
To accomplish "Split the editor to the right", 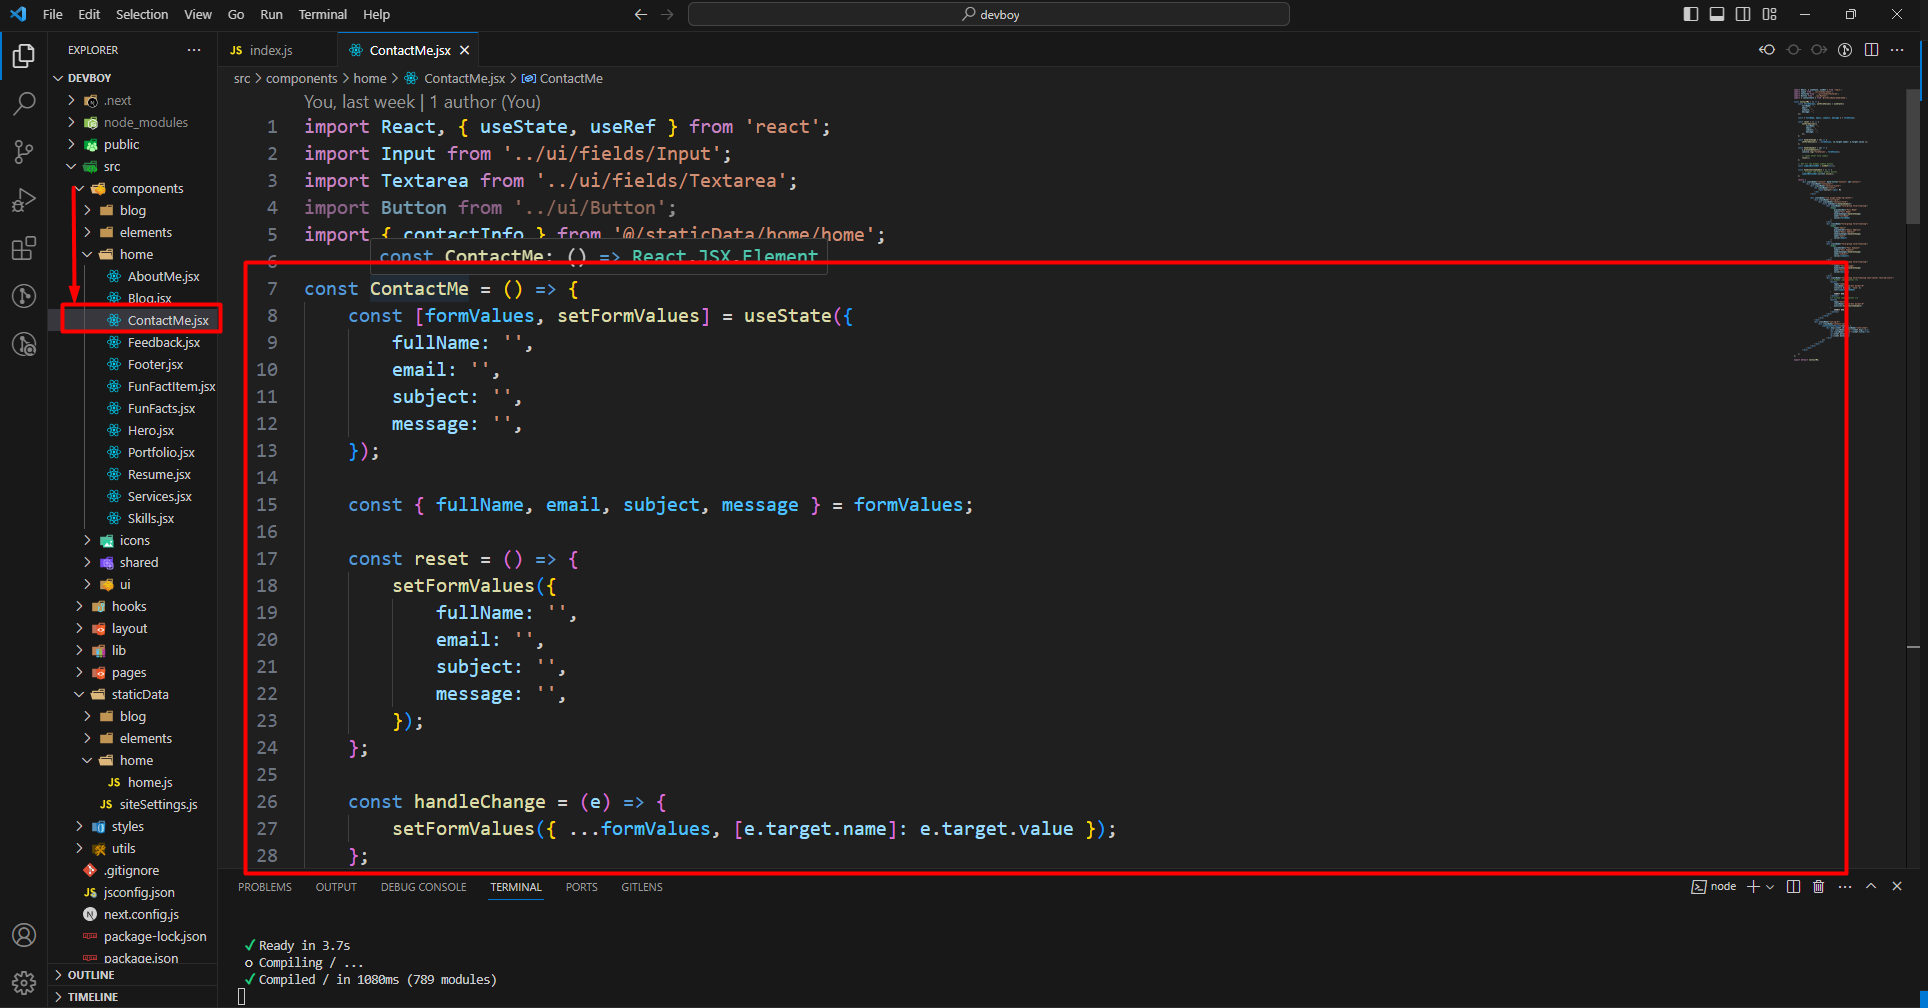I will click(1871, 50).
